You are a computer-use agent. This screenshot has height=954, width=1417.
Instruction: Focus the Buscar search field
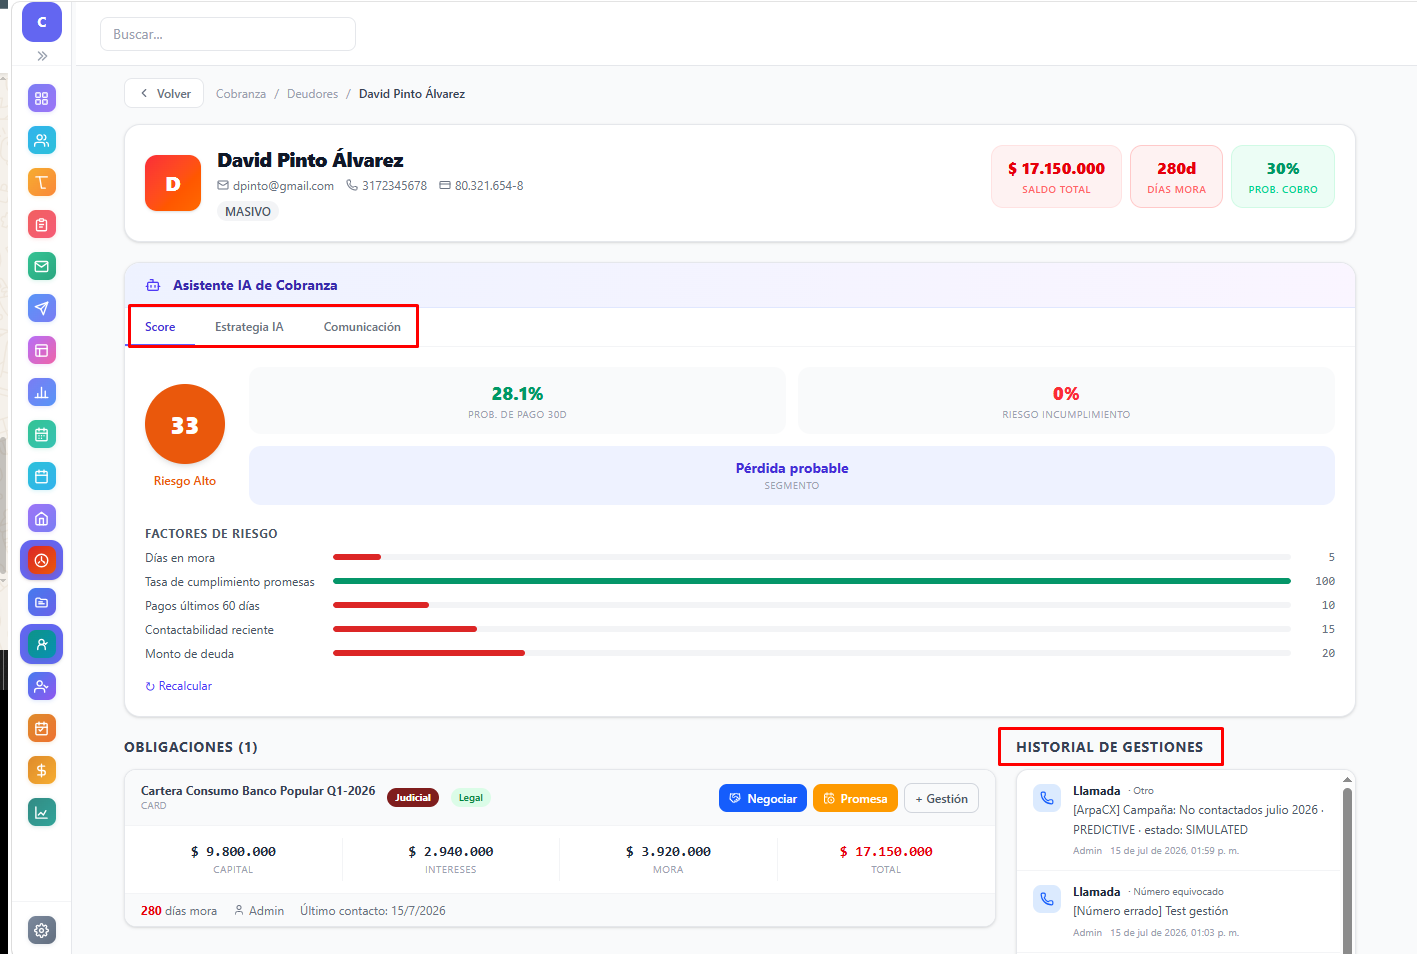click(228, 34)
